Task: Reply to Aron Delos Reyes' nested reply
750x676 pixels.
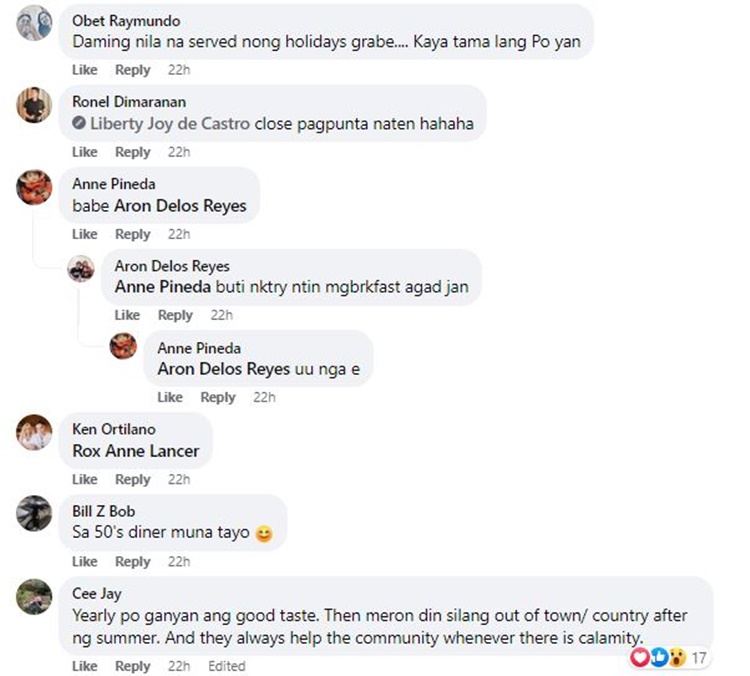Action: click(175, 315)
